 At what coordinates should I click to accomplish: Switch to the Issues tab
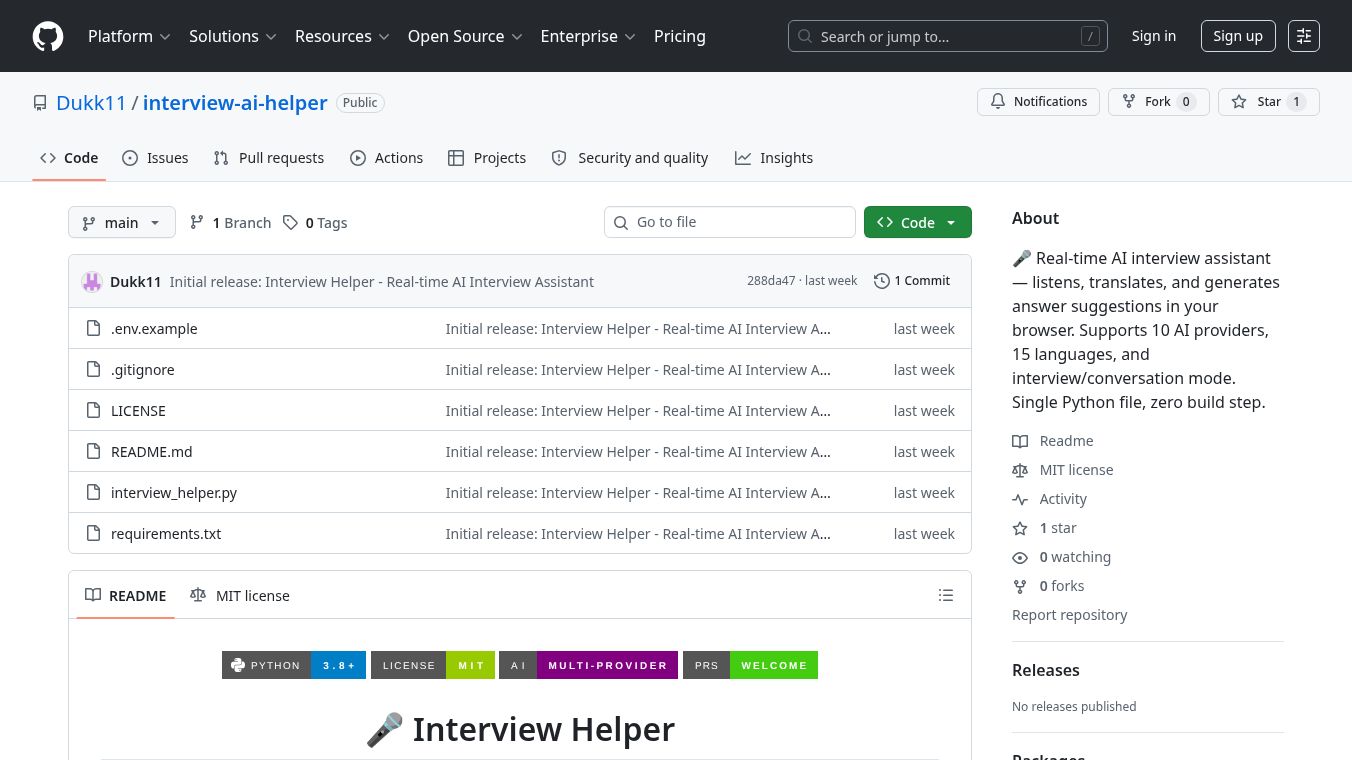coord(155,158)
